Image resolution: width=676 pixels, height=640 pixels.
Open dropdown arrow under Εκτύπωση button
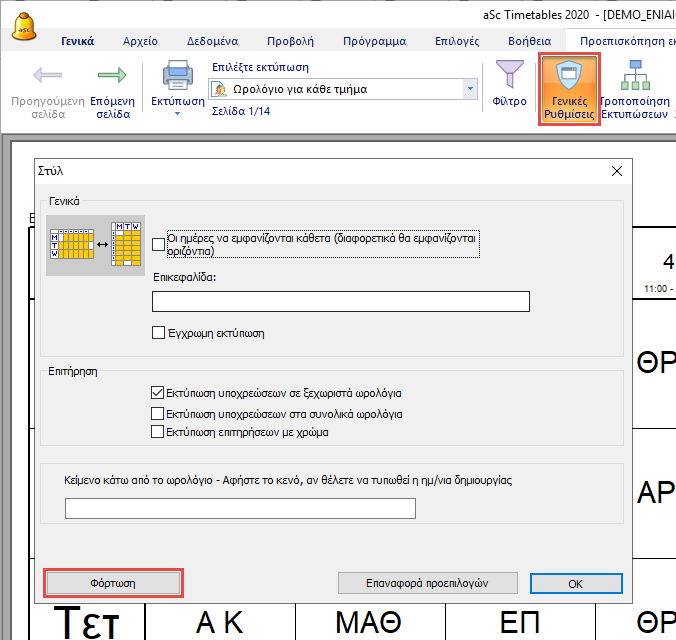pyautogui.click(x=177, y=114)
